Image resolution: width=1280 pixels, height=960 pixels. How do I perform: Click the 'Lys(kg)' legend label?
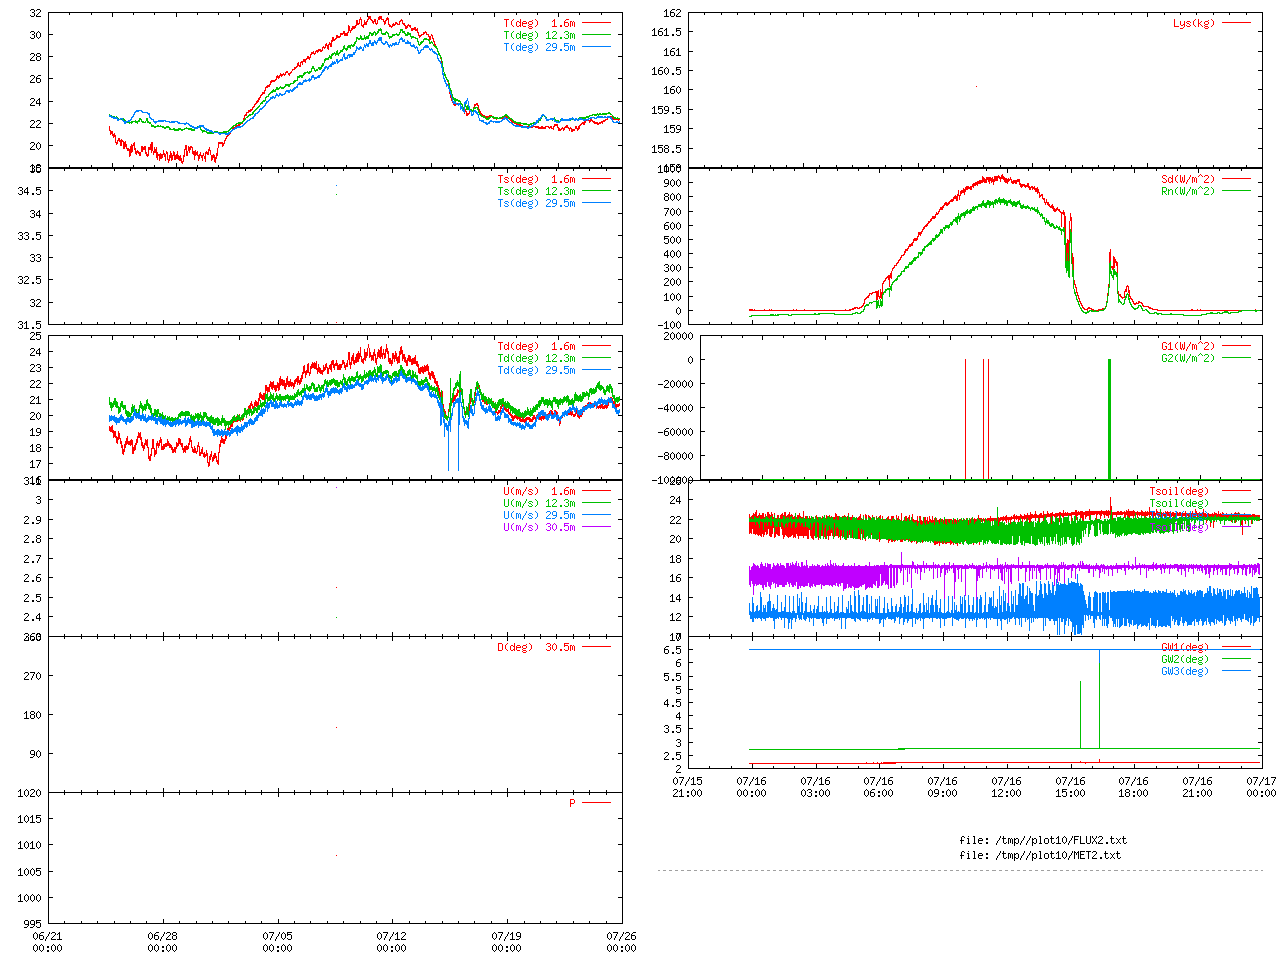(1194, 23)
